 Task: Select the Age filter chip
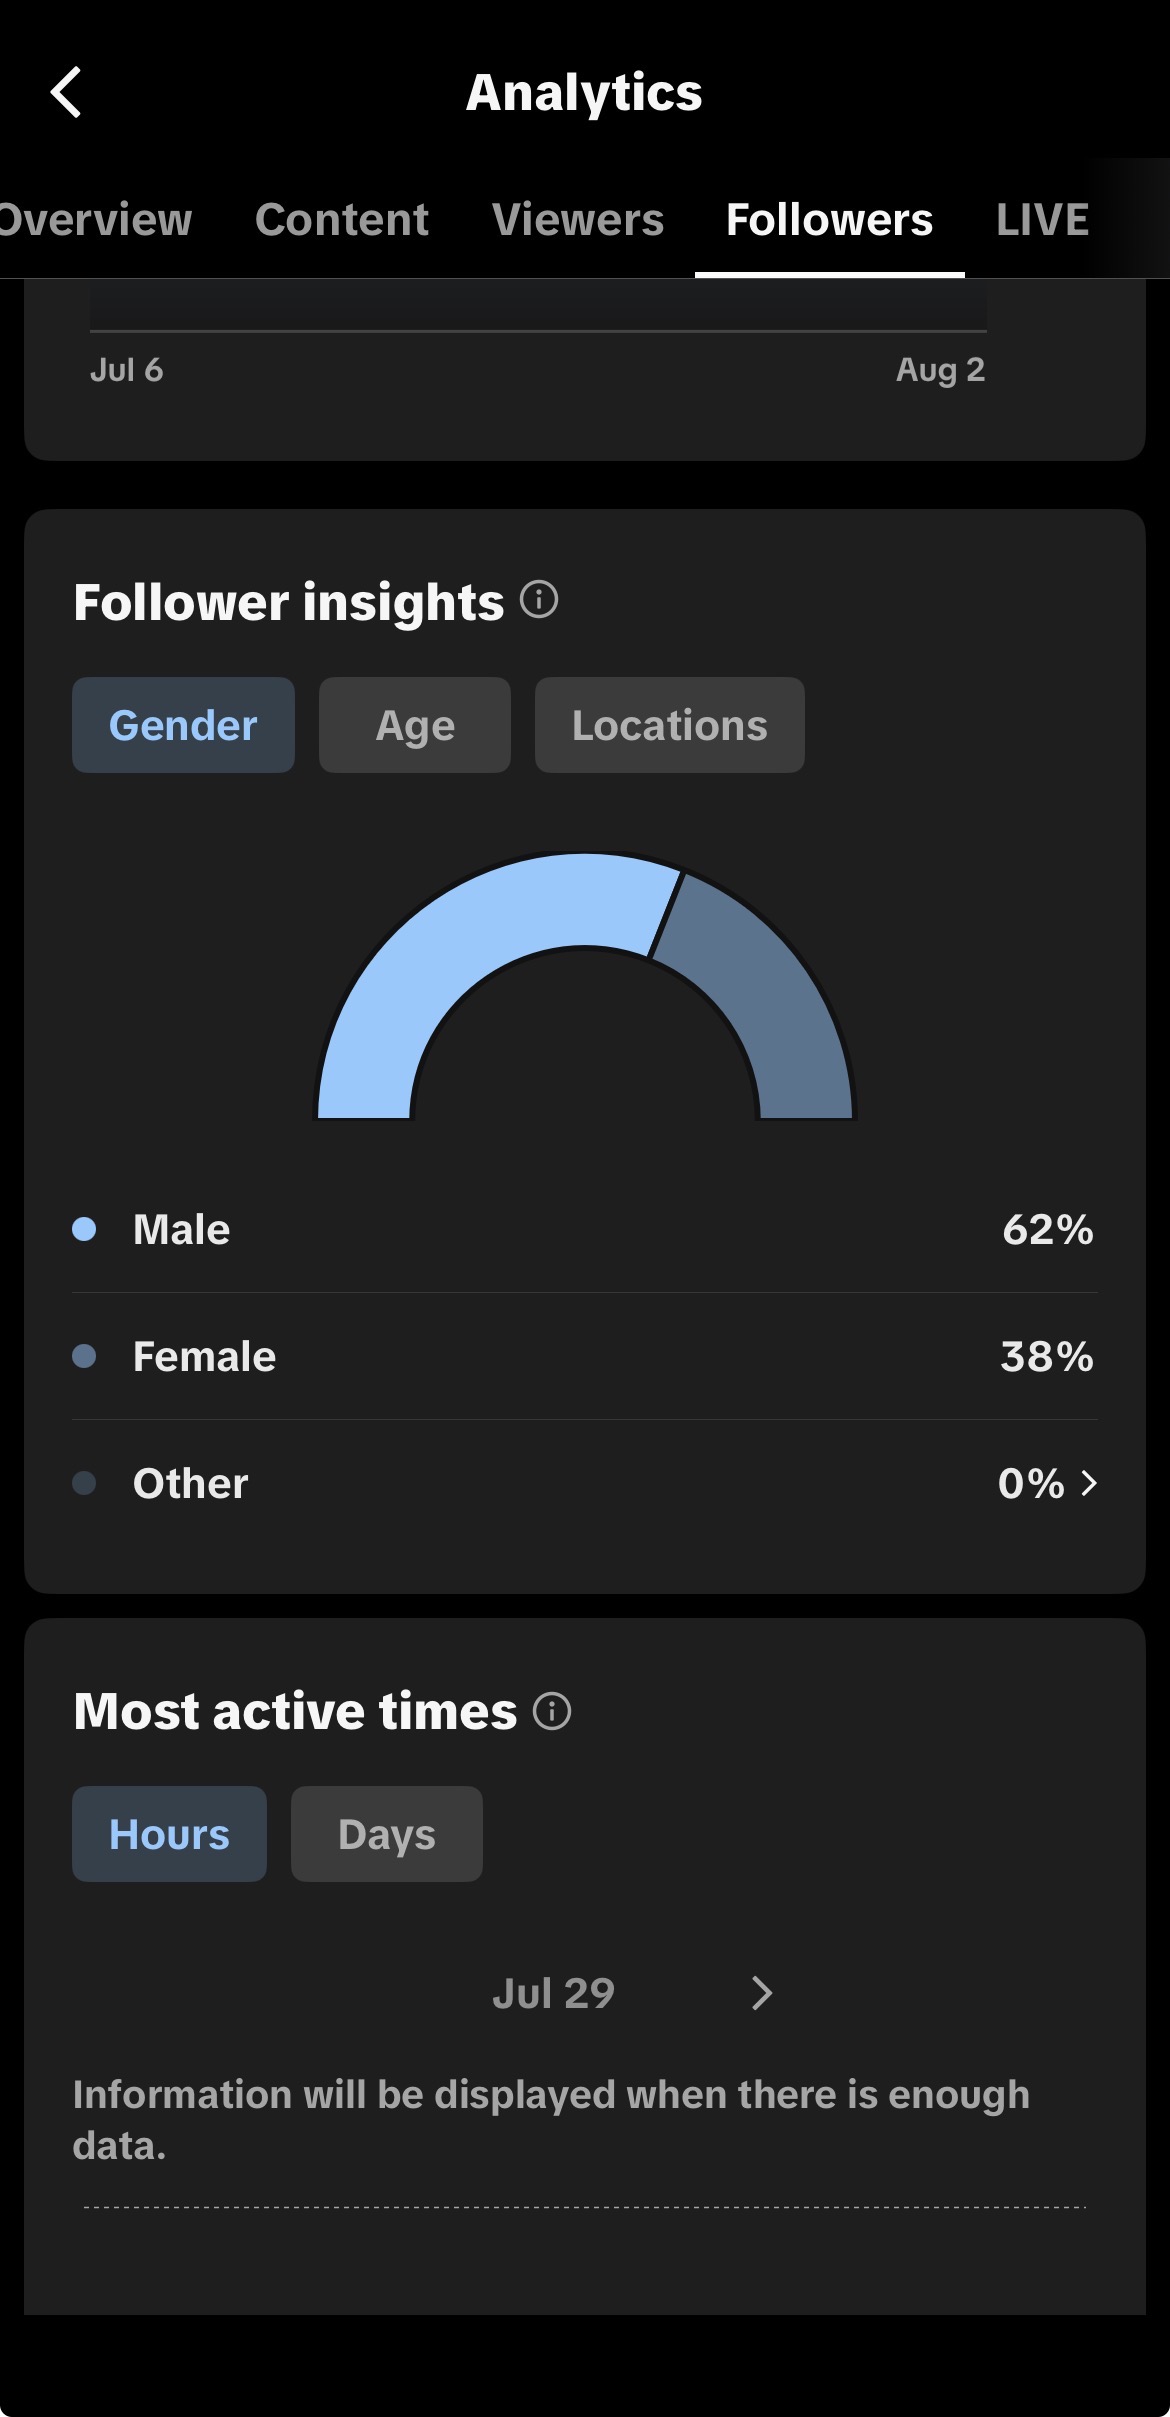[415, 725]
